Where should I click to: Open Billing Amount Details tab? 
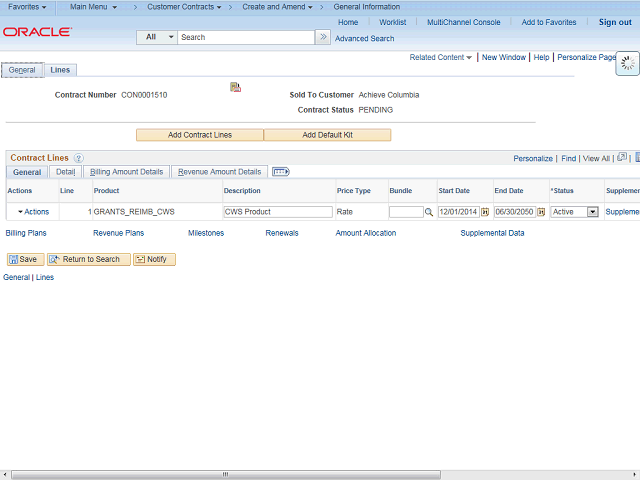click(x=127, y=172)
